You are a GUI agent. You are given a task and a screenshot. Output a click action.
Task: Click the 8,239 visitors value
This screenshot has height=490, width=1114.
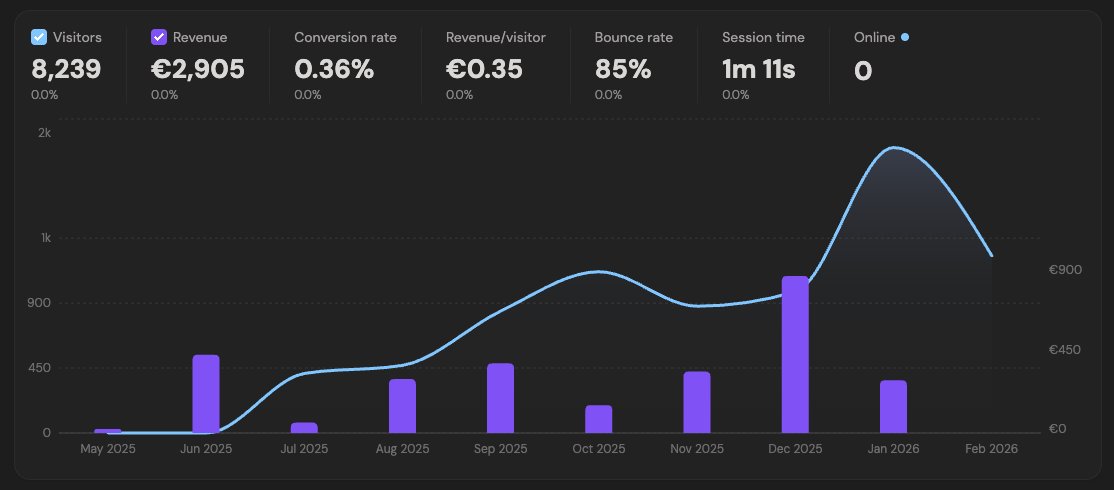[x=66, y=70]
